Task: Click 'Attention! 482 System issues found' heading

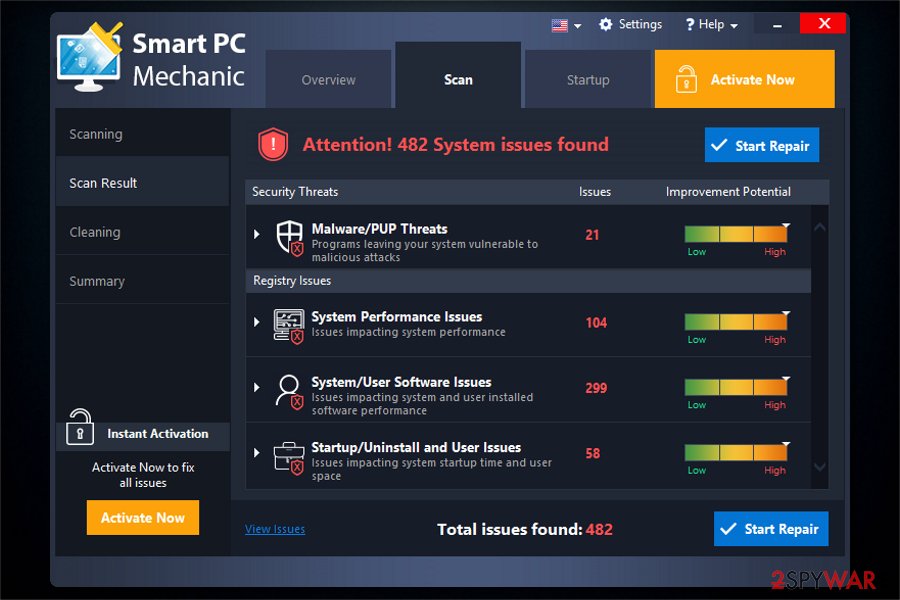Action: pos(455,144)
